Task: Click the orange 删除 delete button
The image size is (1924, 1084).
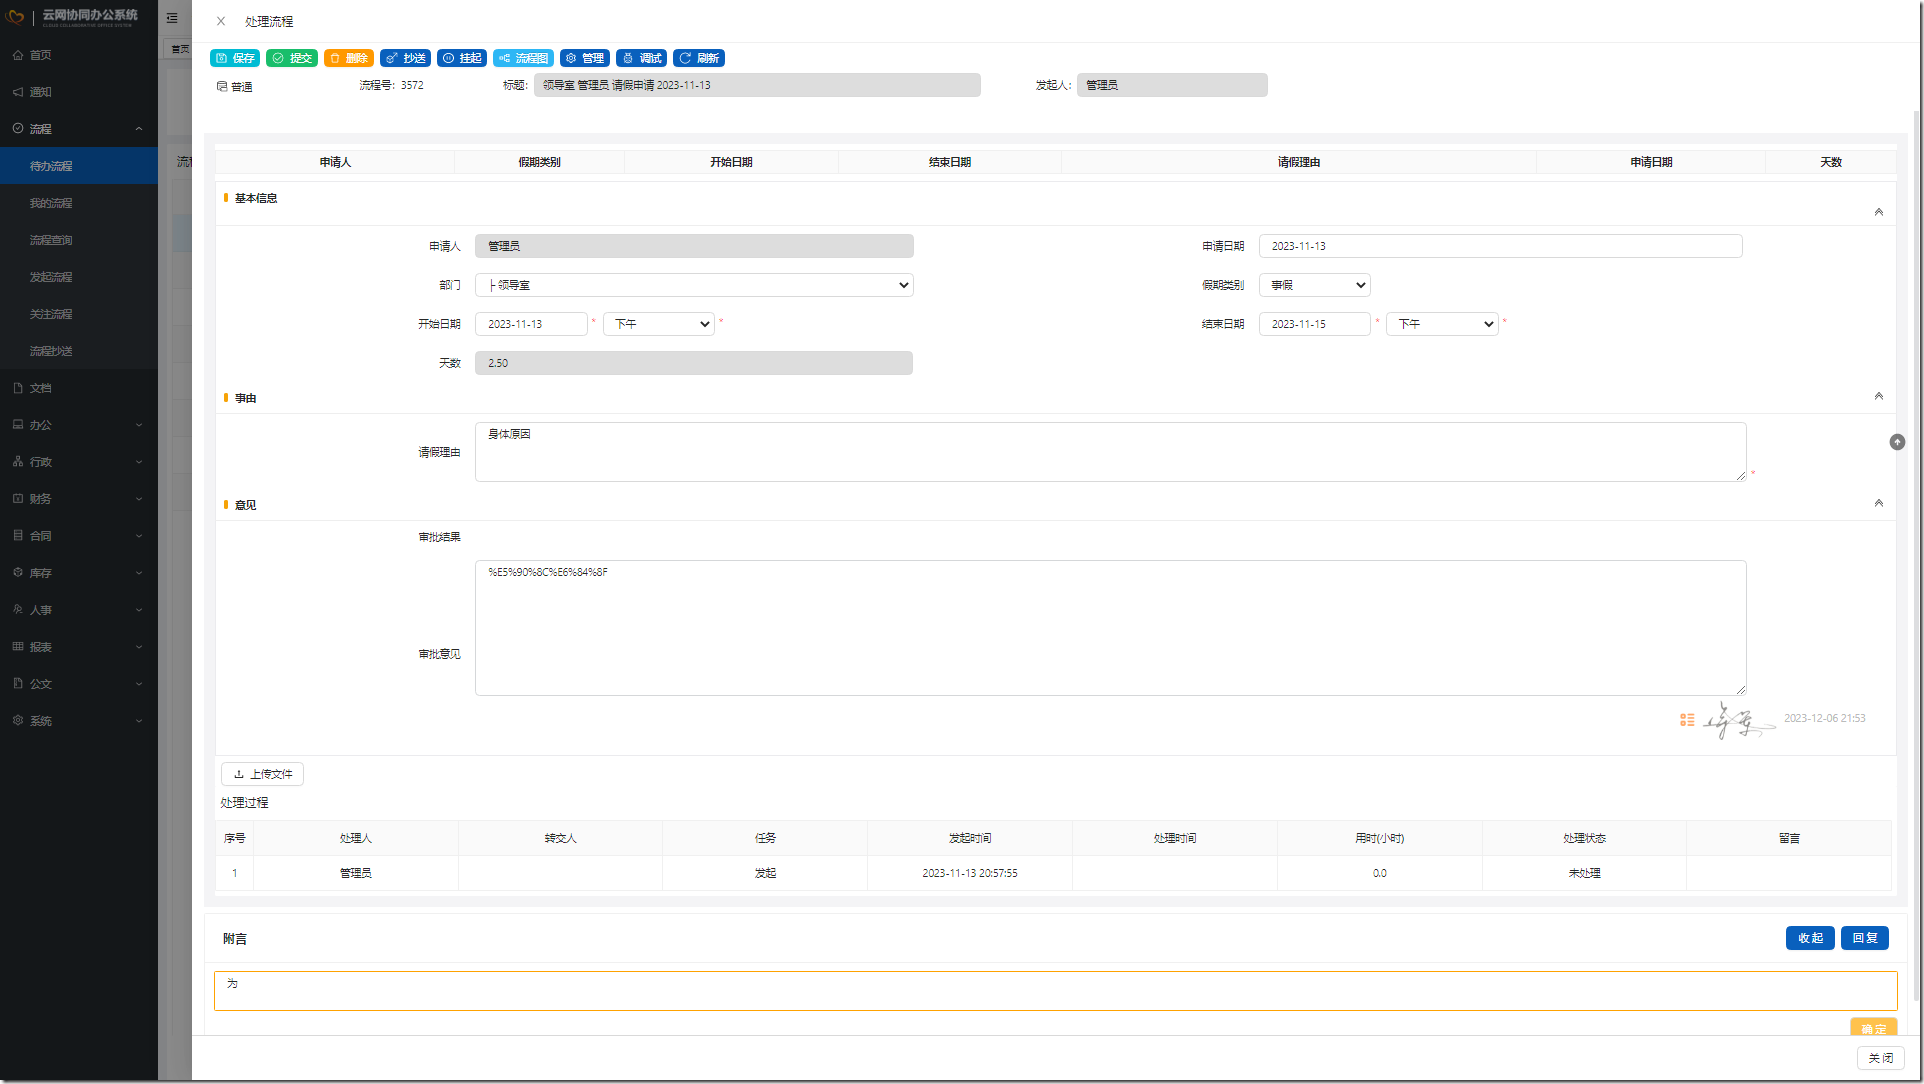Action: 349,58
